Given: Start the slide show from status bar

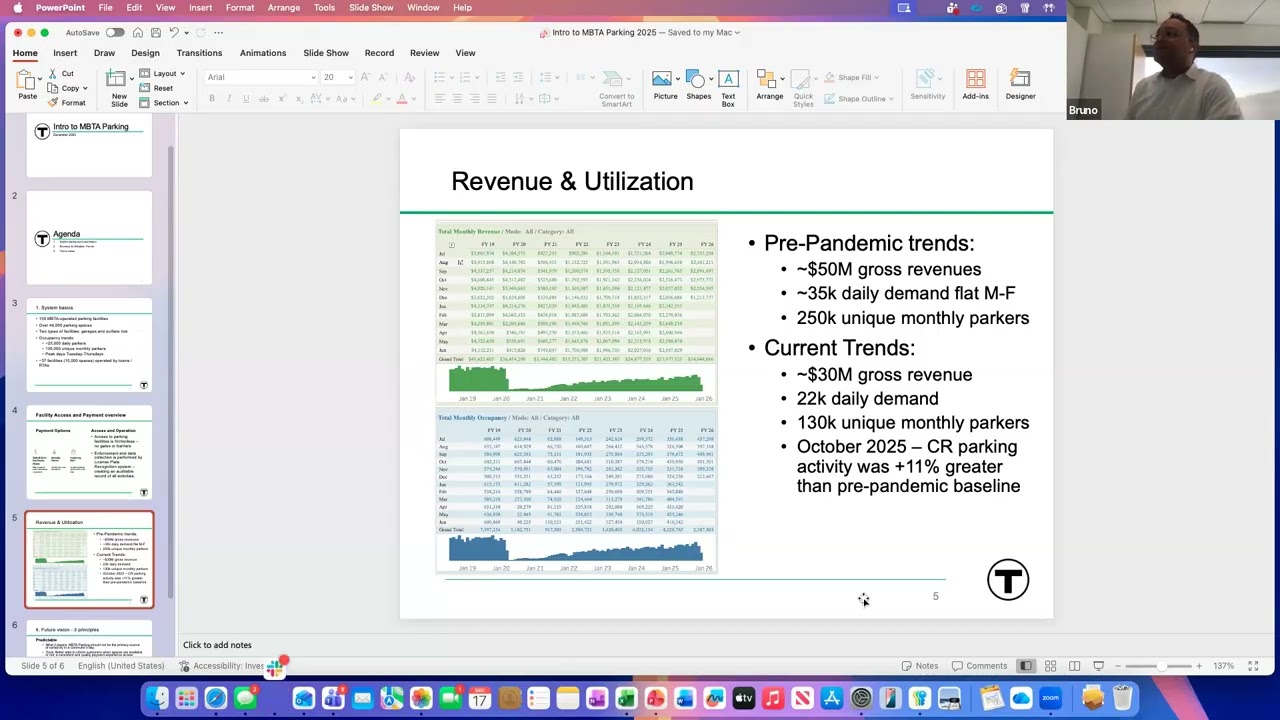Looking at the screenshot, I should tap(1098, 666).
